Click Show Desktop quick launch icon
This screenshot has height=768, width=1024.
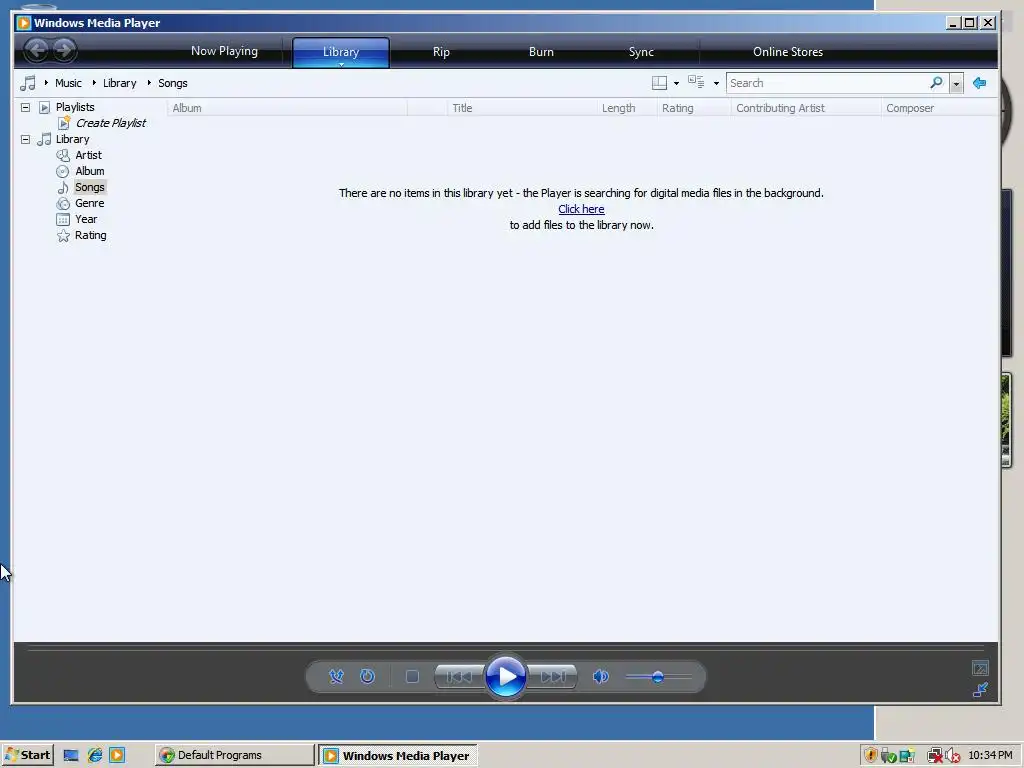pyautogui.click(x=71, y=756)
